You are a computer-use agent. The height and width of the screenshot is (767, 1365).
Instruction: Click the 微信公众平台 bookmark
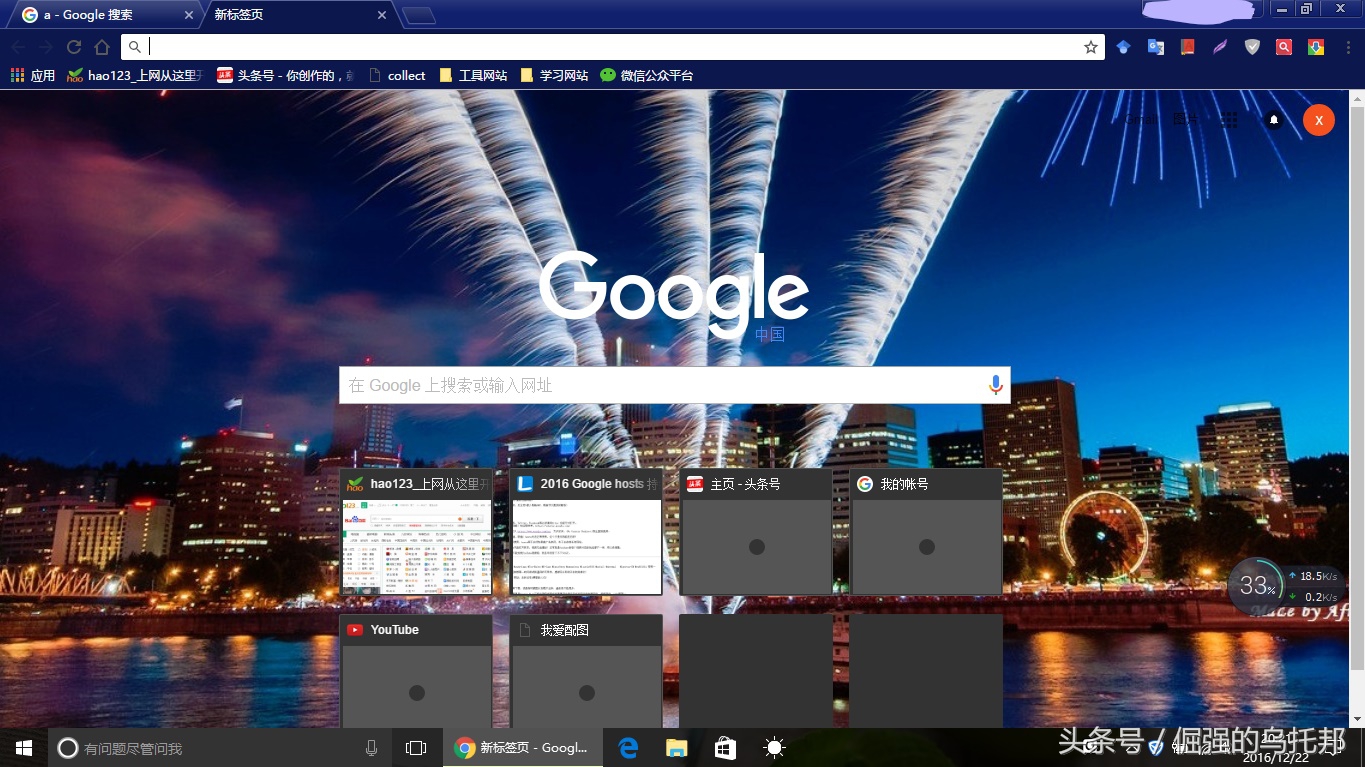click(646, 75)
